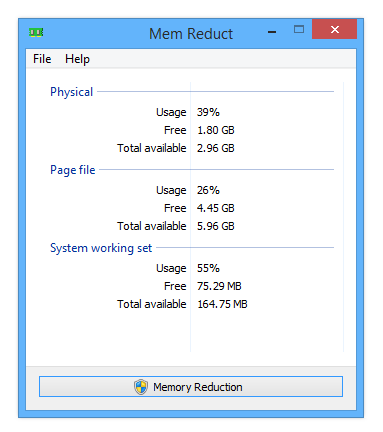This screenshot has height=432, width=383.
Task: Click the shield icon on Memory Reduction button
Action: click(141, 387)
